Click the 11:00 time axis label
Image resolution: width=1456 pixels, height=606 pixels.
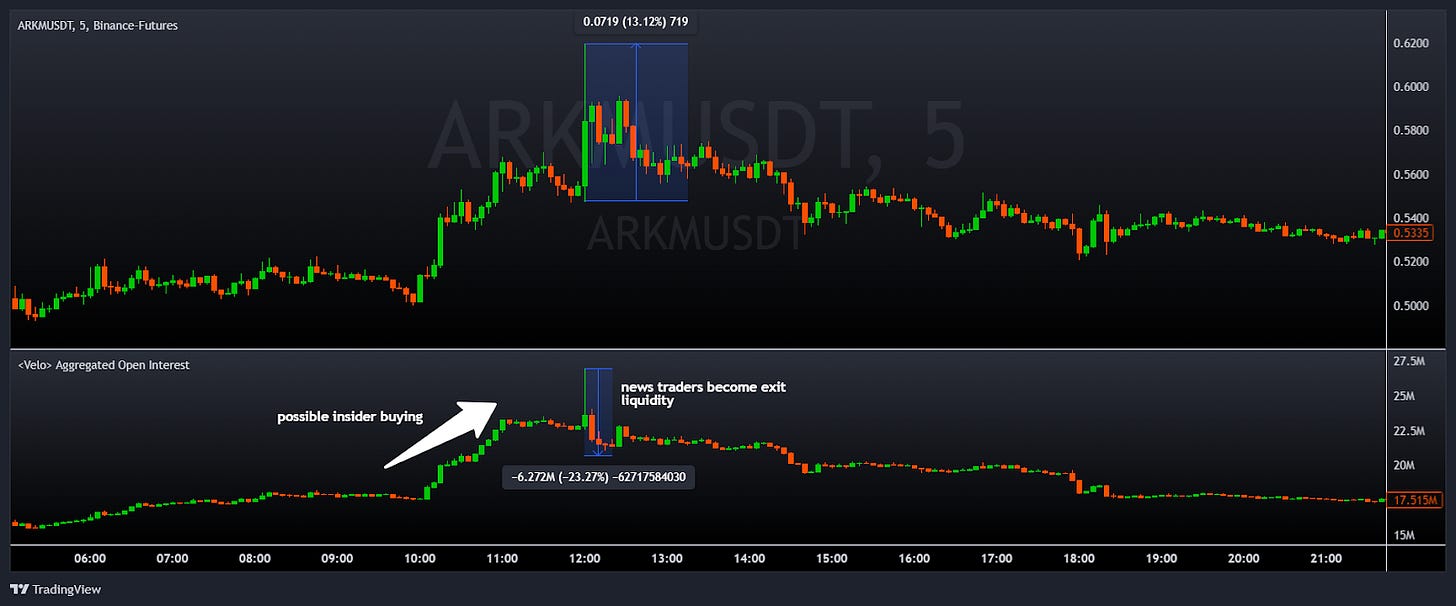coord(502,559)
